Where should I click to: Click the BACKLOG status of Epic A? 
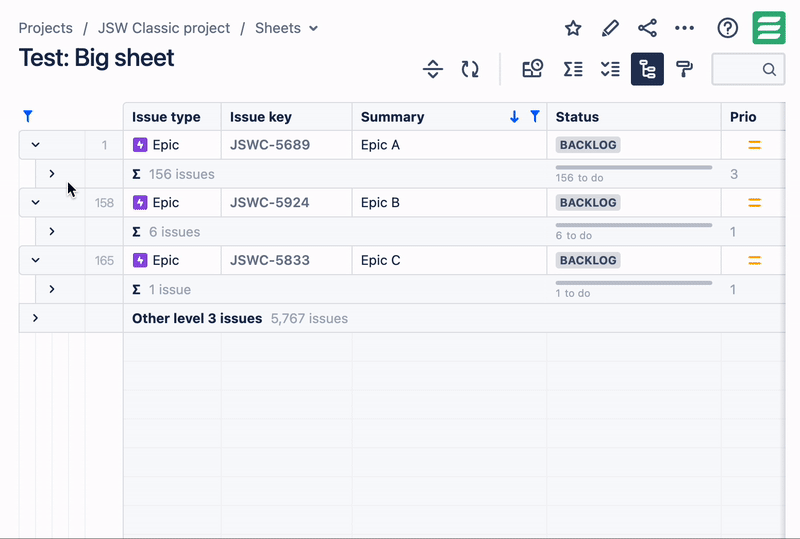588,145
